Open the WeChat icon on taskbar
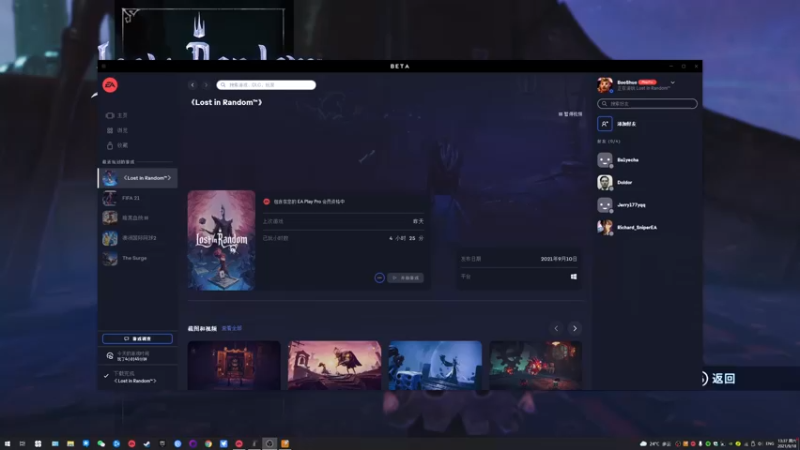The height and width of the screenshot is (450, 800). (101, 443)
